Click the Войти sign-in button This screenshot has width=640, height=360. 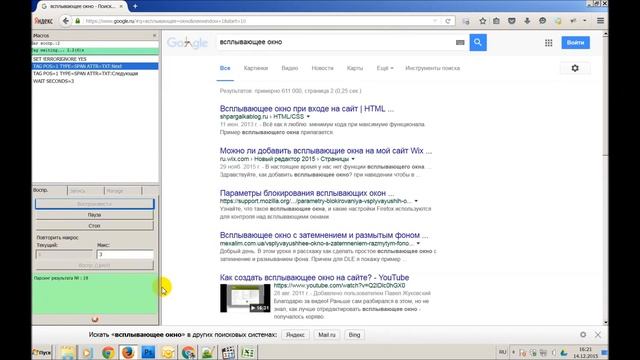pos(575,42)
